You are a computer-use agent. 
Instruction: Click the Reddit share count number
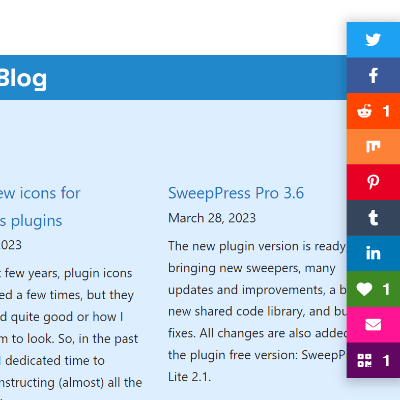click(386, 111)
